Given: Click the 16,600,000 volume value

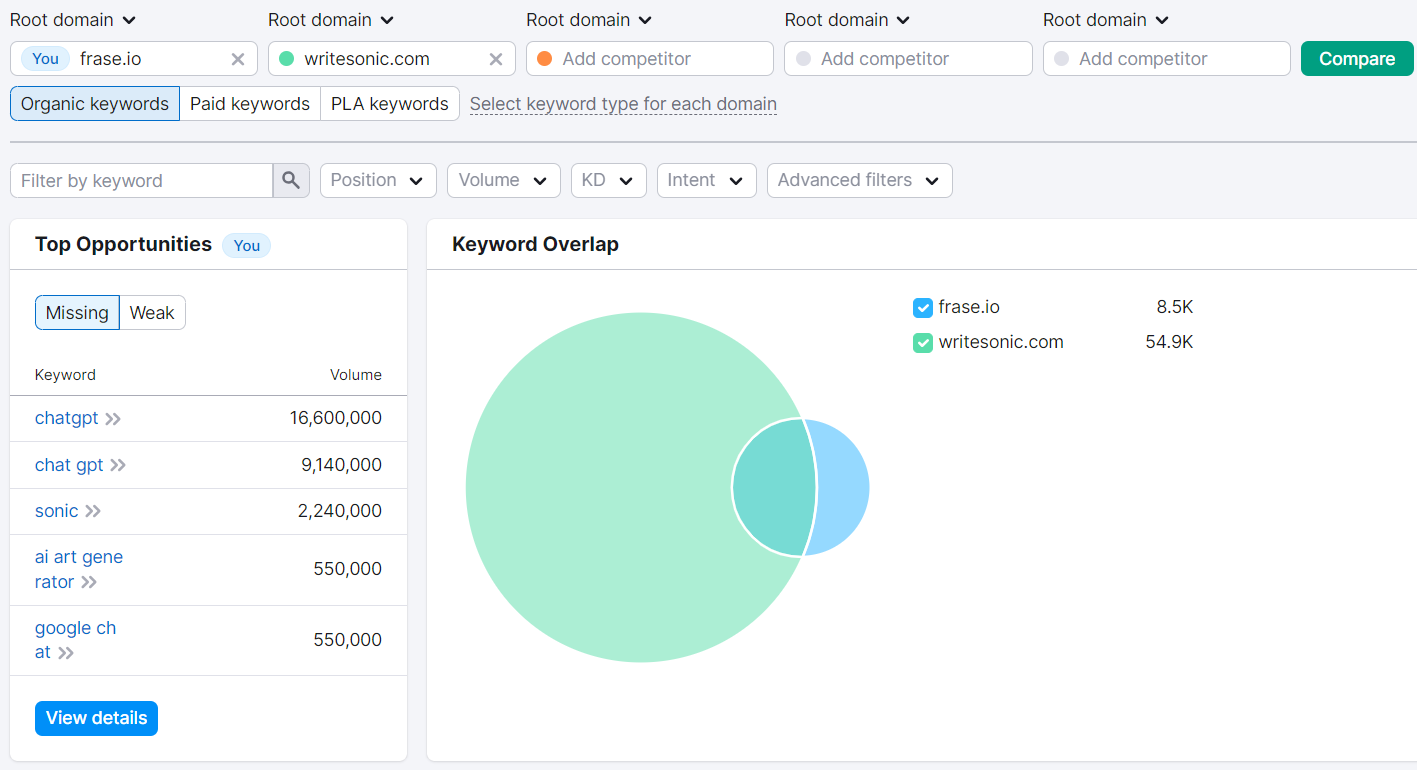Looking at the screenshot, I should pyautogui.click(x=336, y=418).
